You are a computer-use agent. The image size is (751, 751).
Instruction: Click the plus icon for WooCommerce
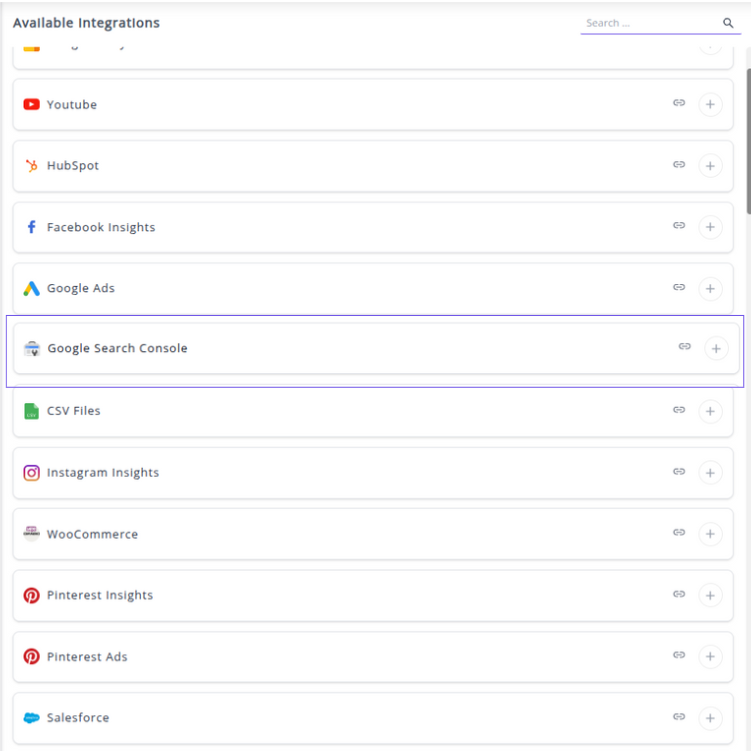(x=710, y=534)
